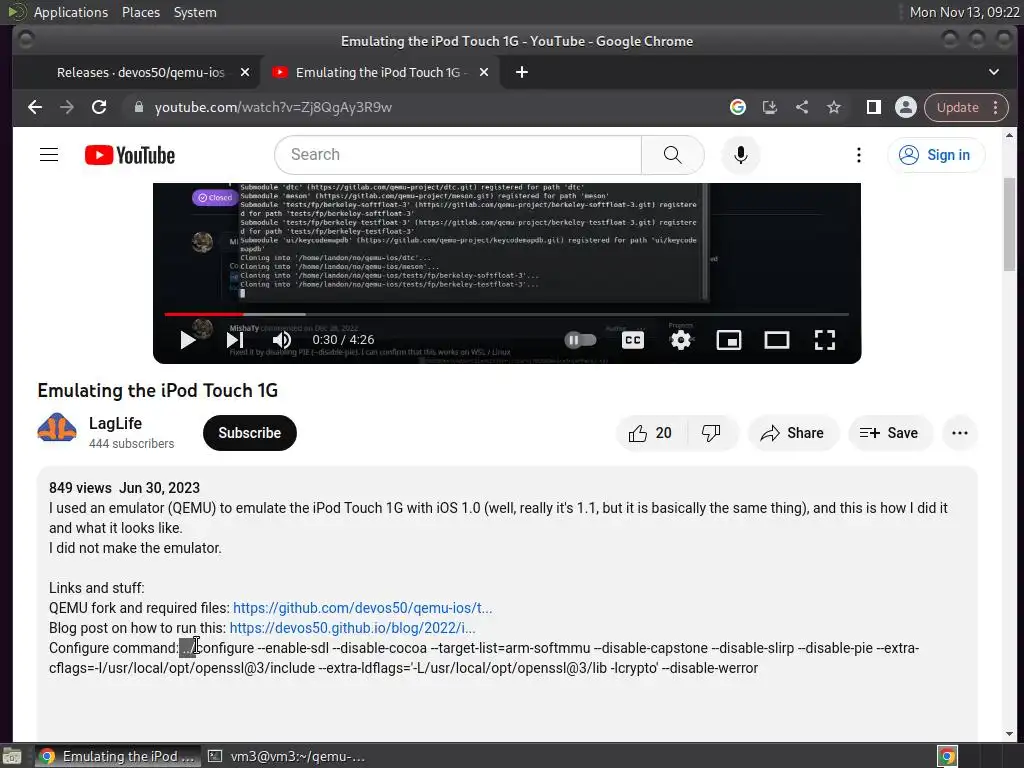Screen dimensions: 1024x768
Task: Switch to miniplayer mode
Action: 729,340
